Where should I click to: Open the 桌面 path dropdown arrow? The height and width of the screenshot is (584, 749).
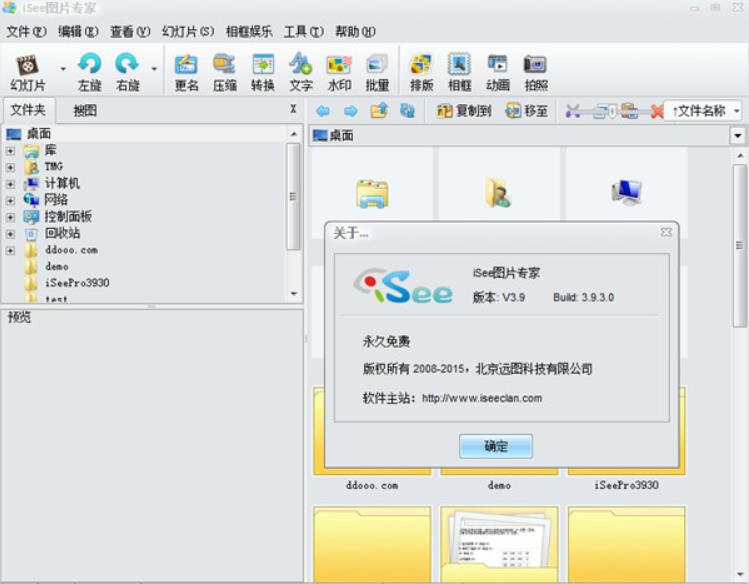point(738,135)
